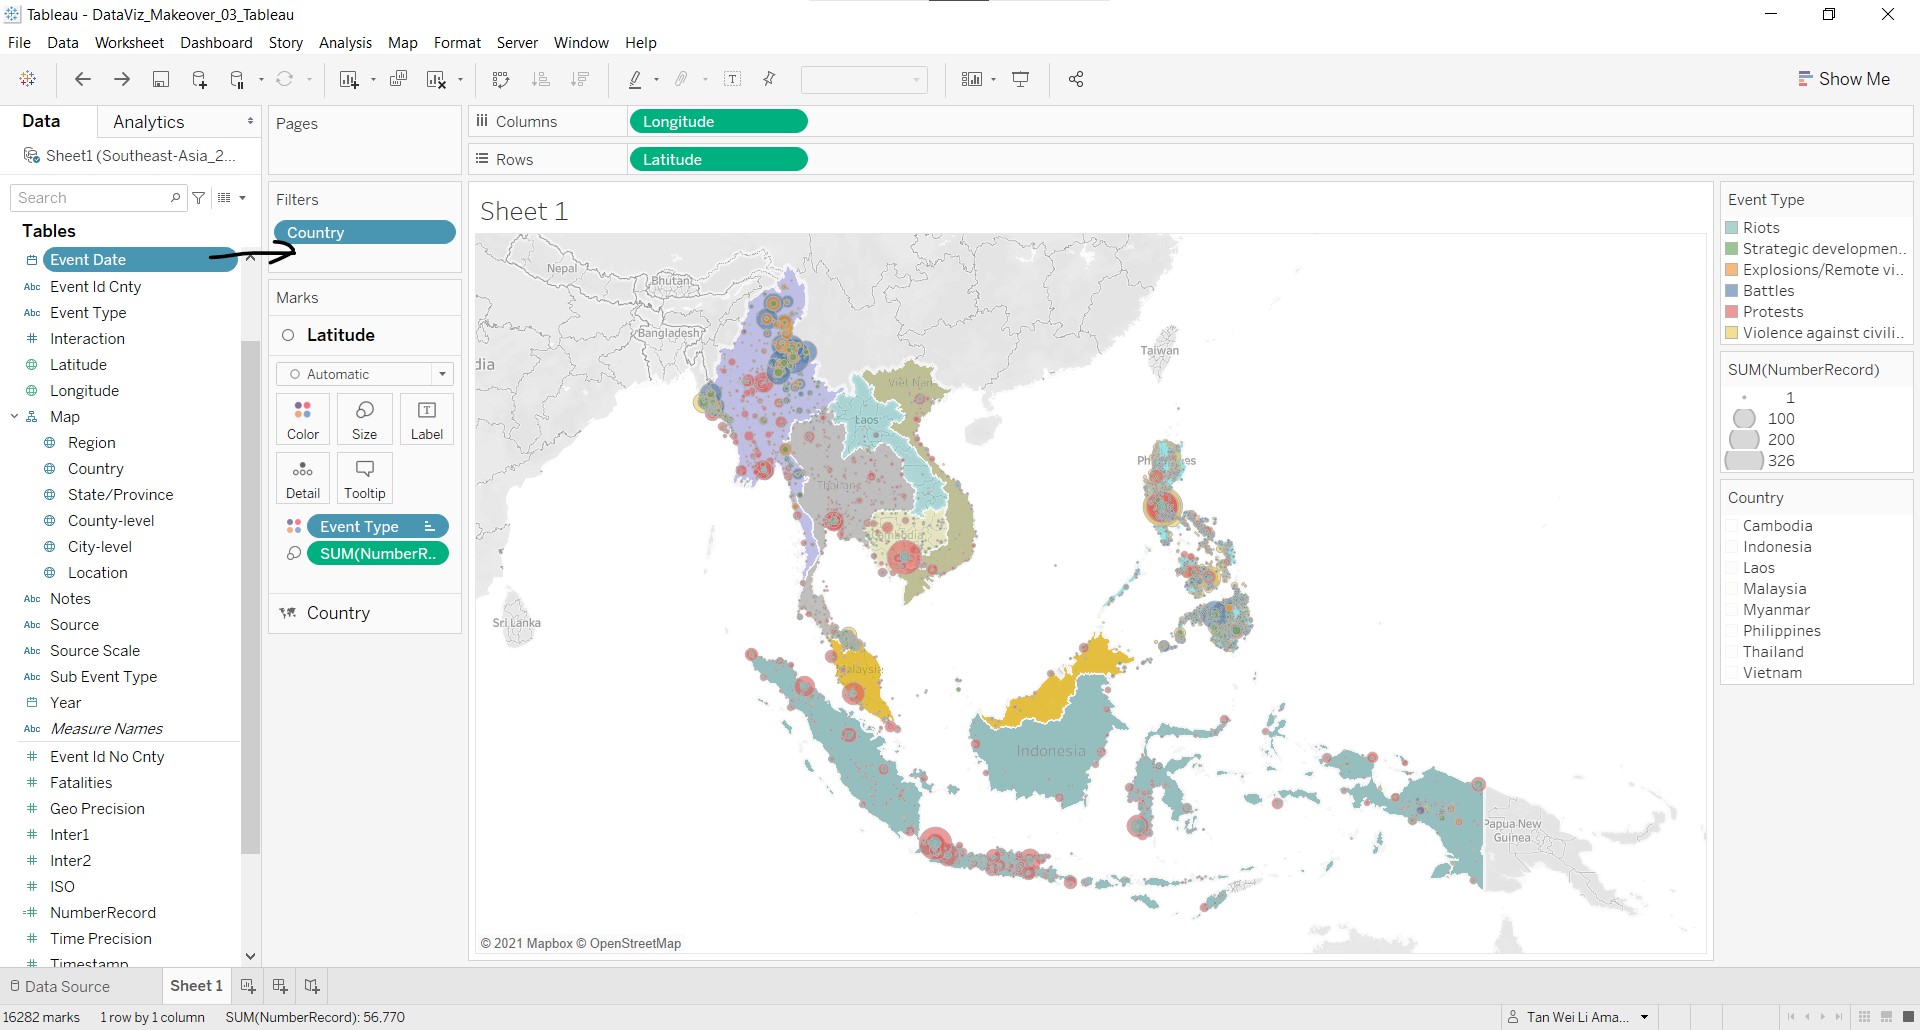Collapse the Map hierarchy in Tables

(15, 417)
